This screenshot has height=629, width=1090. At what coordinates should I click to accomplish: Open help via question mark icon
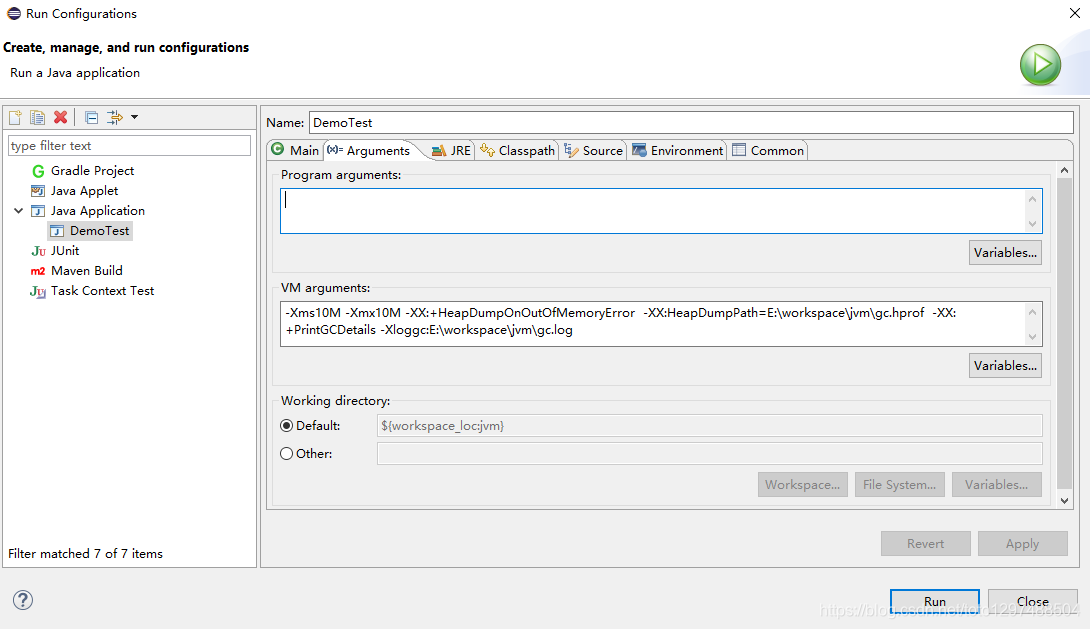(23, 600)
